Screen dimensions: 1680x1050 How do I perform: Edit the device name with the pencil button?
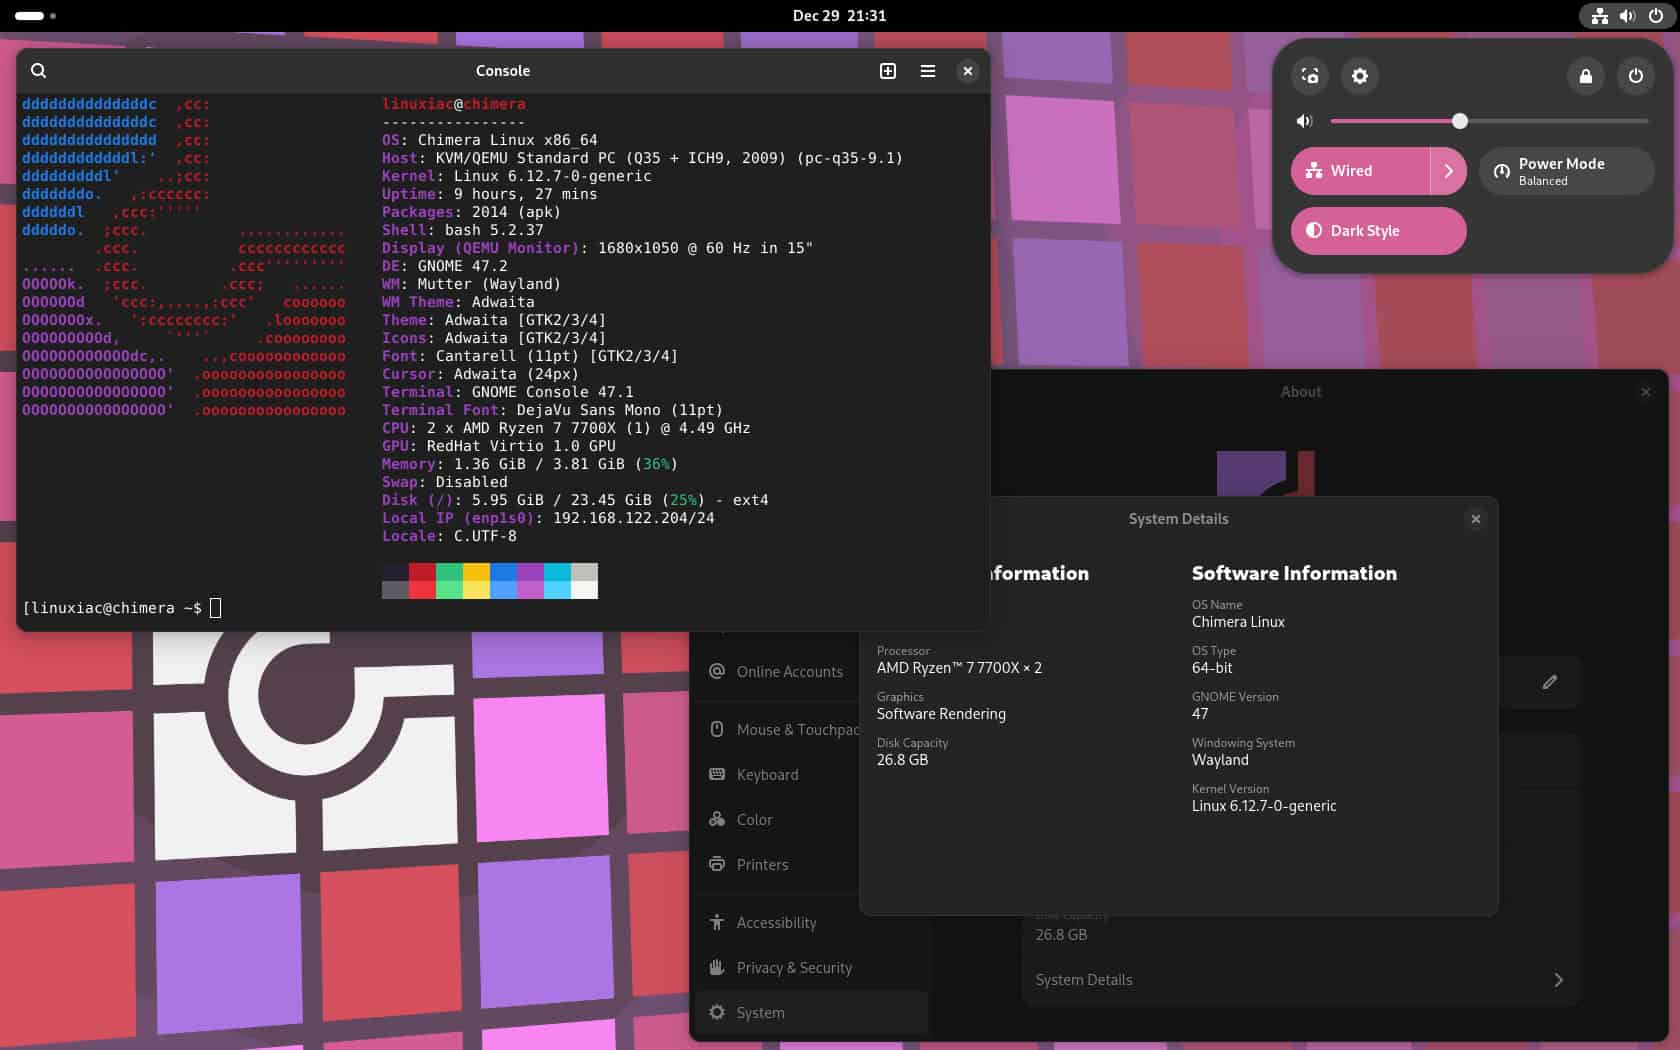[x=1549, y=682]
